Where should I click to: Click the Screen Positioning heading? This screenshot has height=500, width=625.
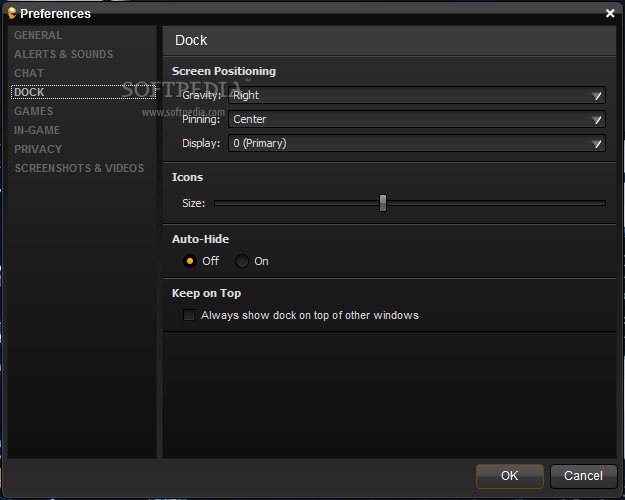click(224, 71)
